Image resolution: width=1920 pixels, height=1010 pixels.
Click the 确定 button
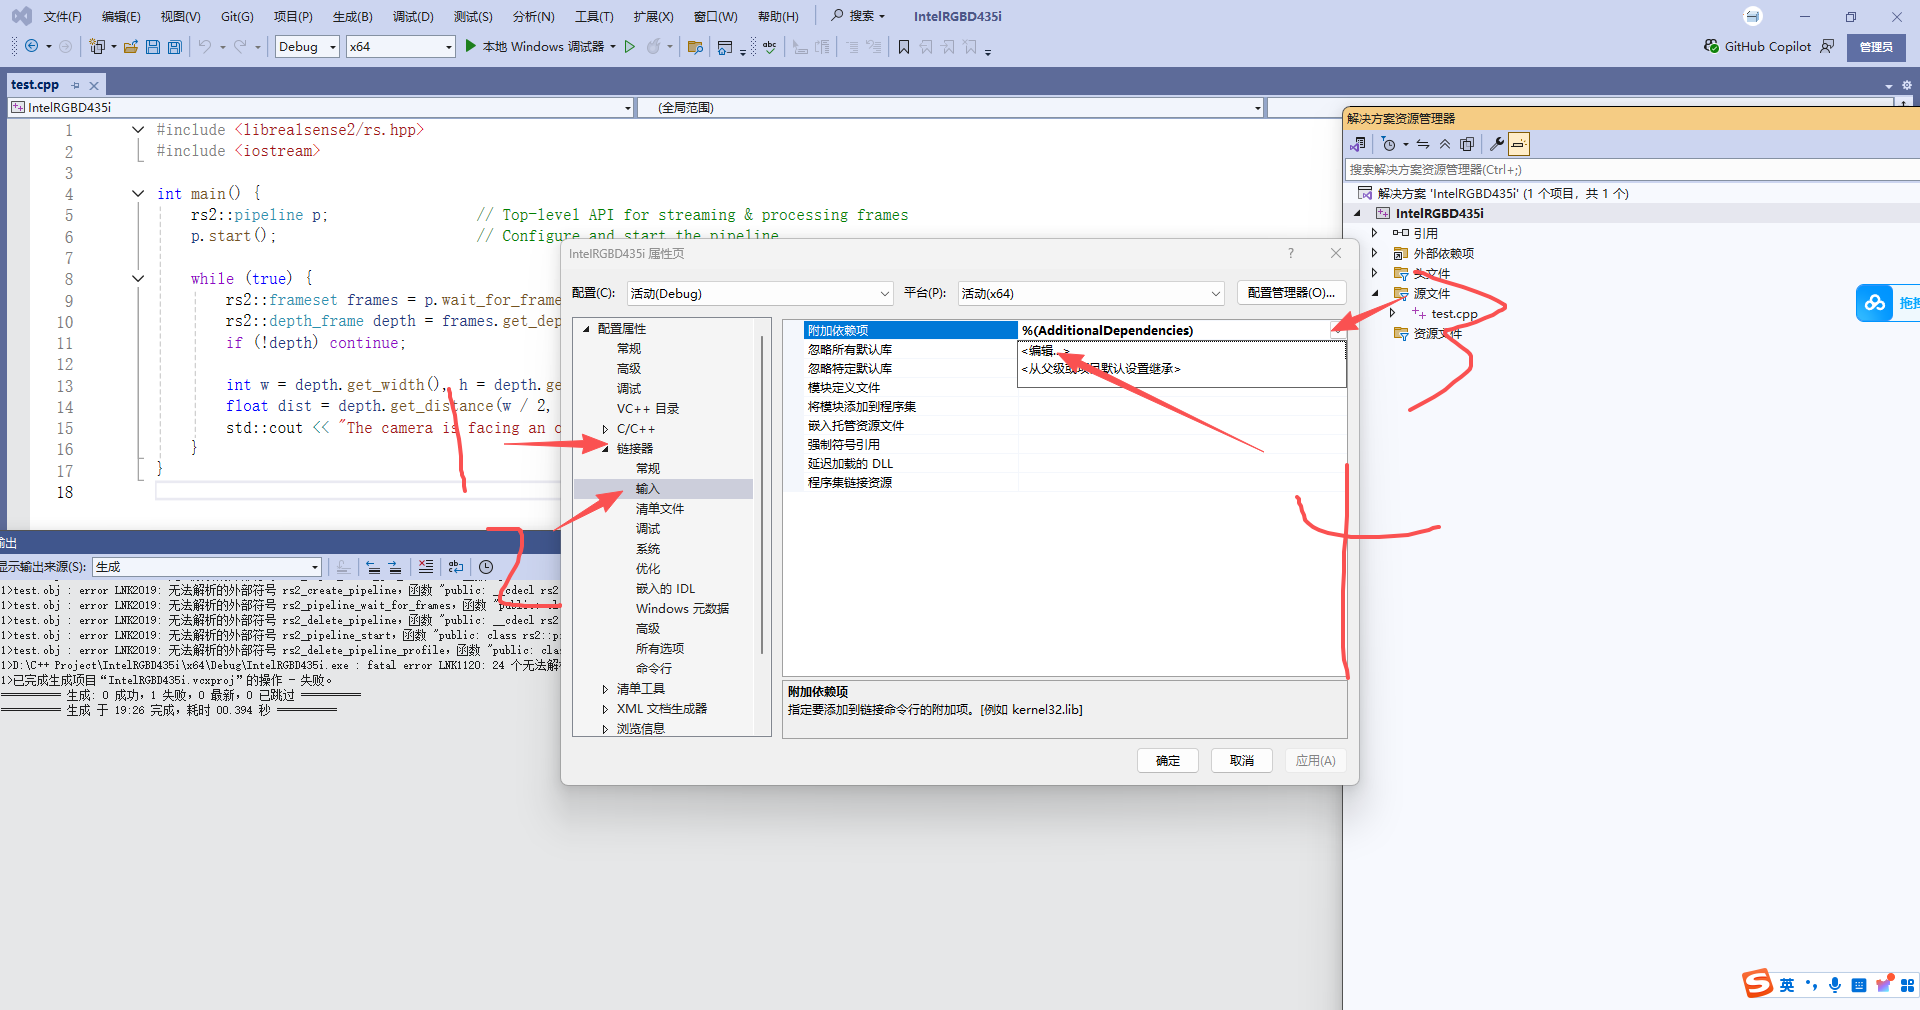[1168, 761]
